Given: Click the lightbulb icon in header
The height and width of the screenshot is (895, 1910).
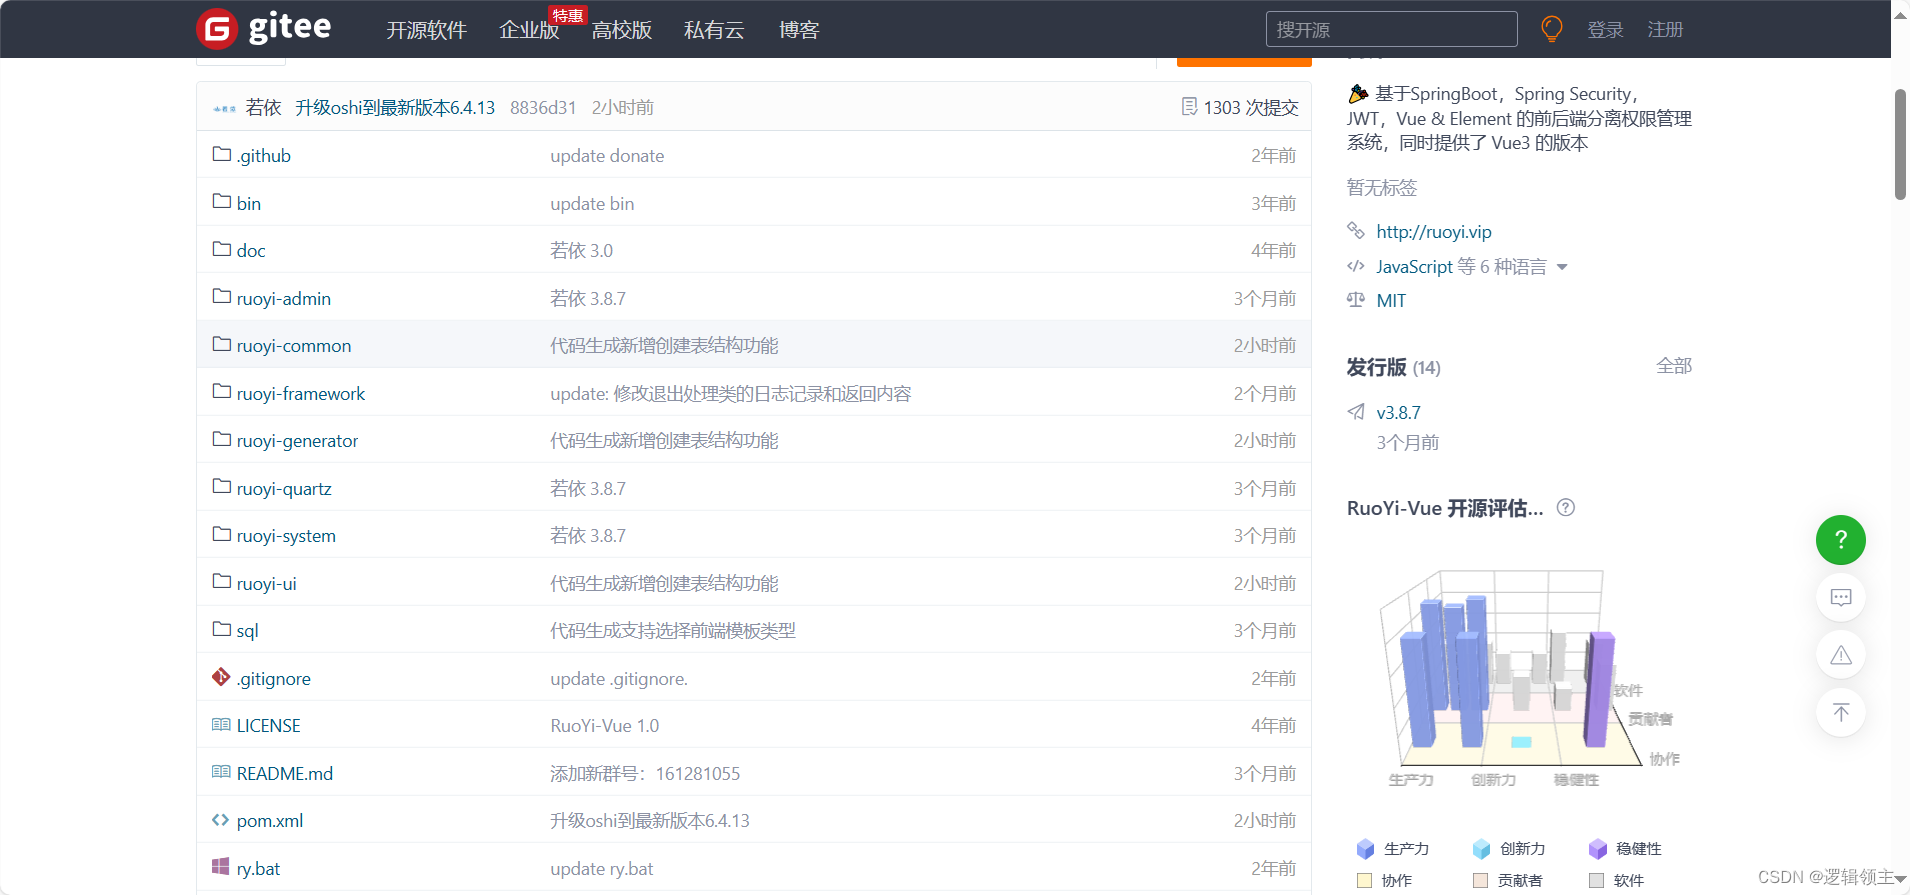Looking at the screenshot, I should pyautogui.click(x=1551, y=29).
